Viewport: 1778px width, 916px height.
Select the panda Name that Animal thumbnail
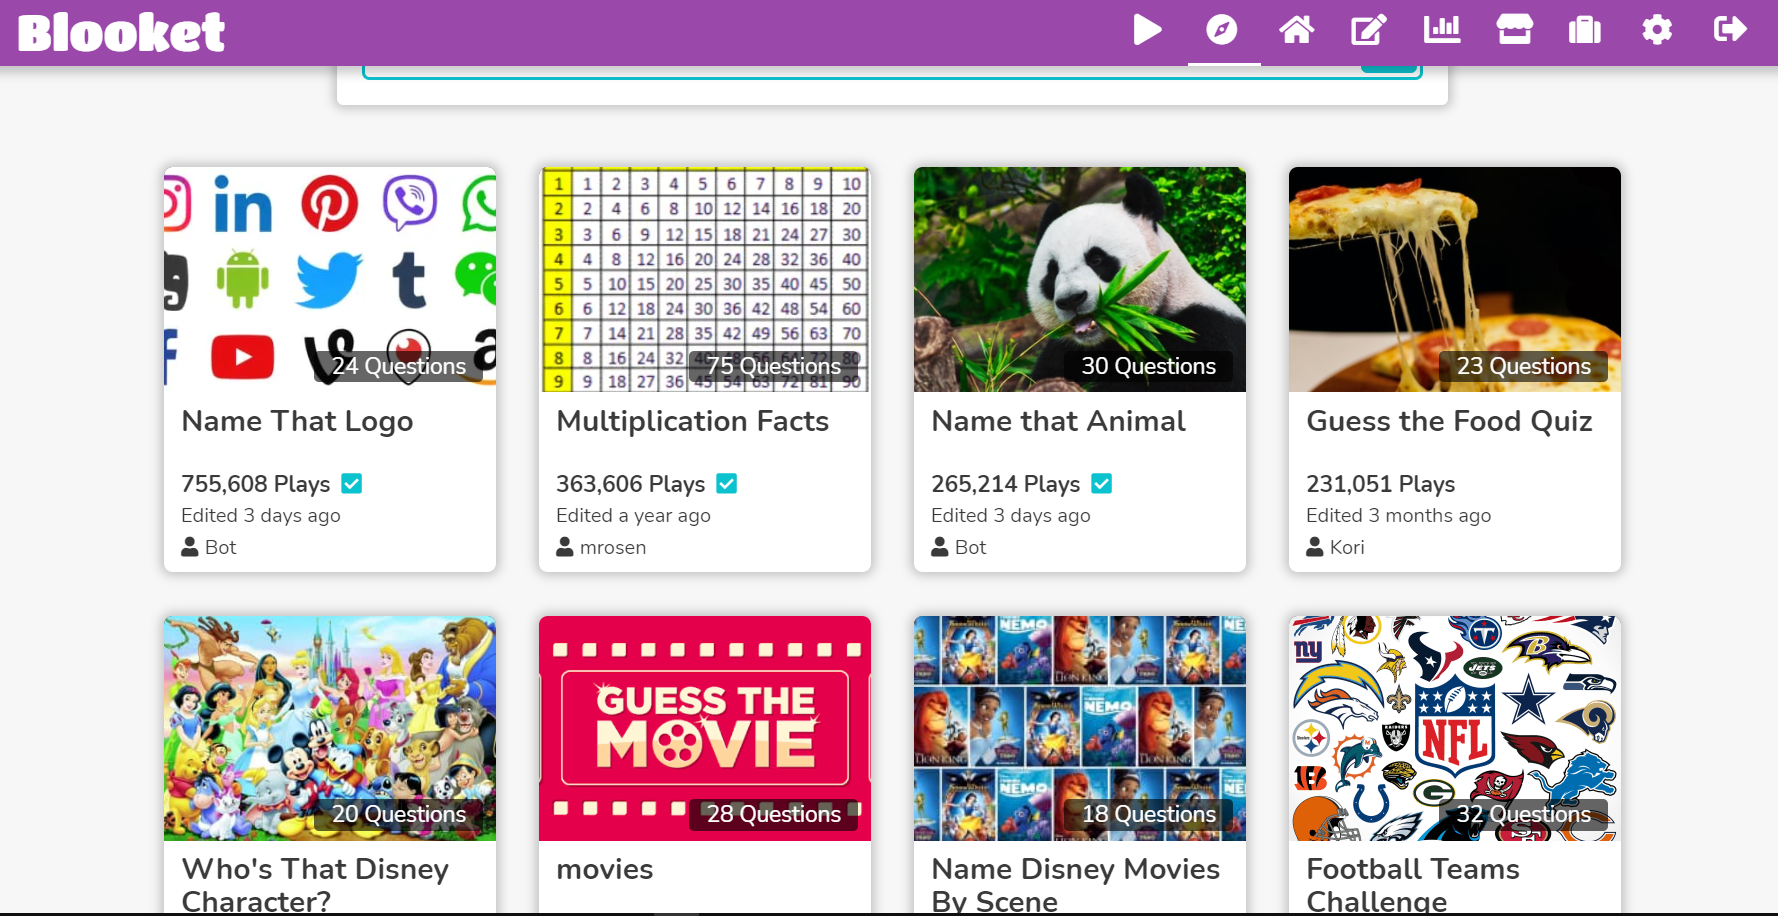[1079, 279]
